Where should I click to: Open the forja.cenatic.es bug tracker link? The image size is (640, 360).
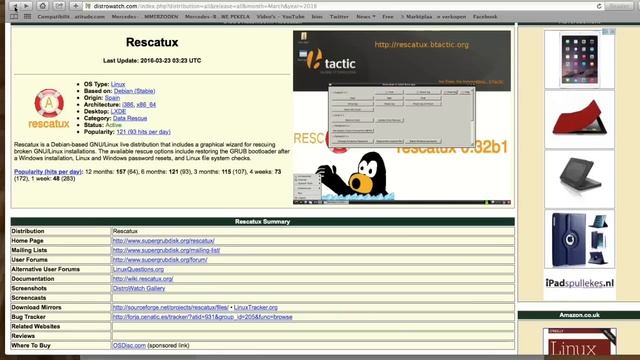pyautogui.click(x=202, y=317)
